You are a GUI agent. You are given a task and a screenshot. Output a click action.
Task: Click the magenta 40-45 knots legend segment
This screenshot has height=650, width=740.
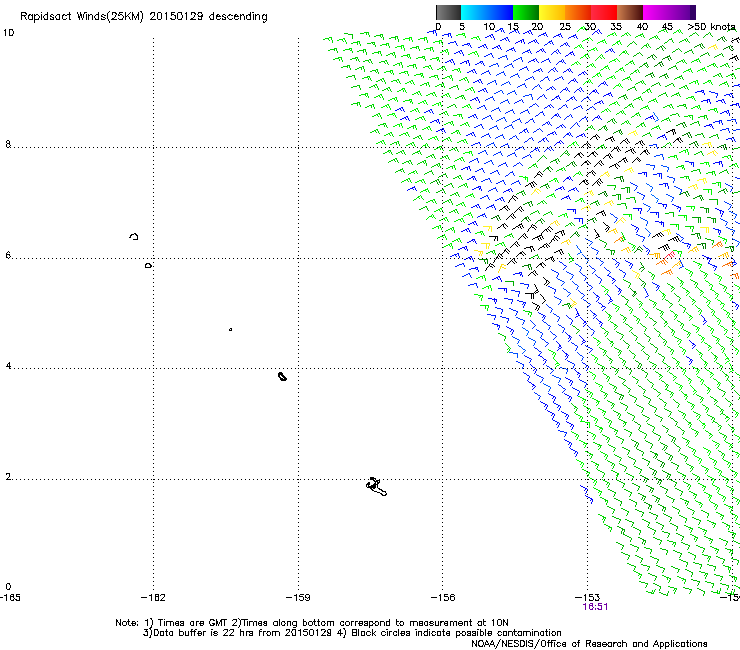tap(656, 12)
